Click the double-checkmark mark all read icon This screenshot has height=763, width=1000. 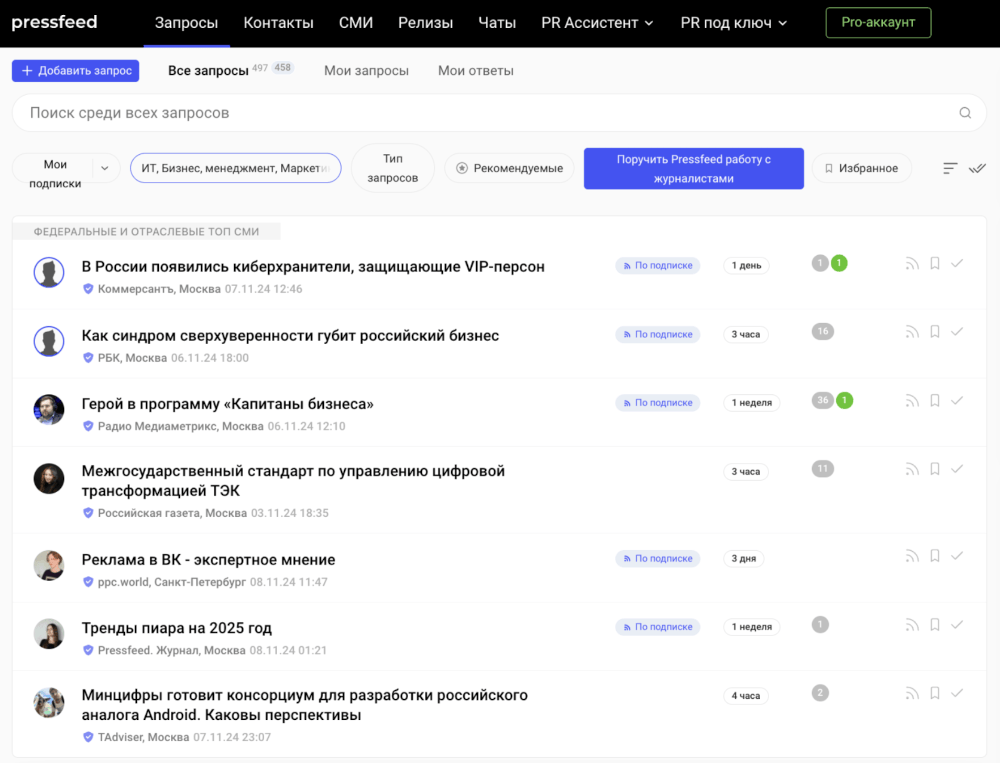click(977, 168)
